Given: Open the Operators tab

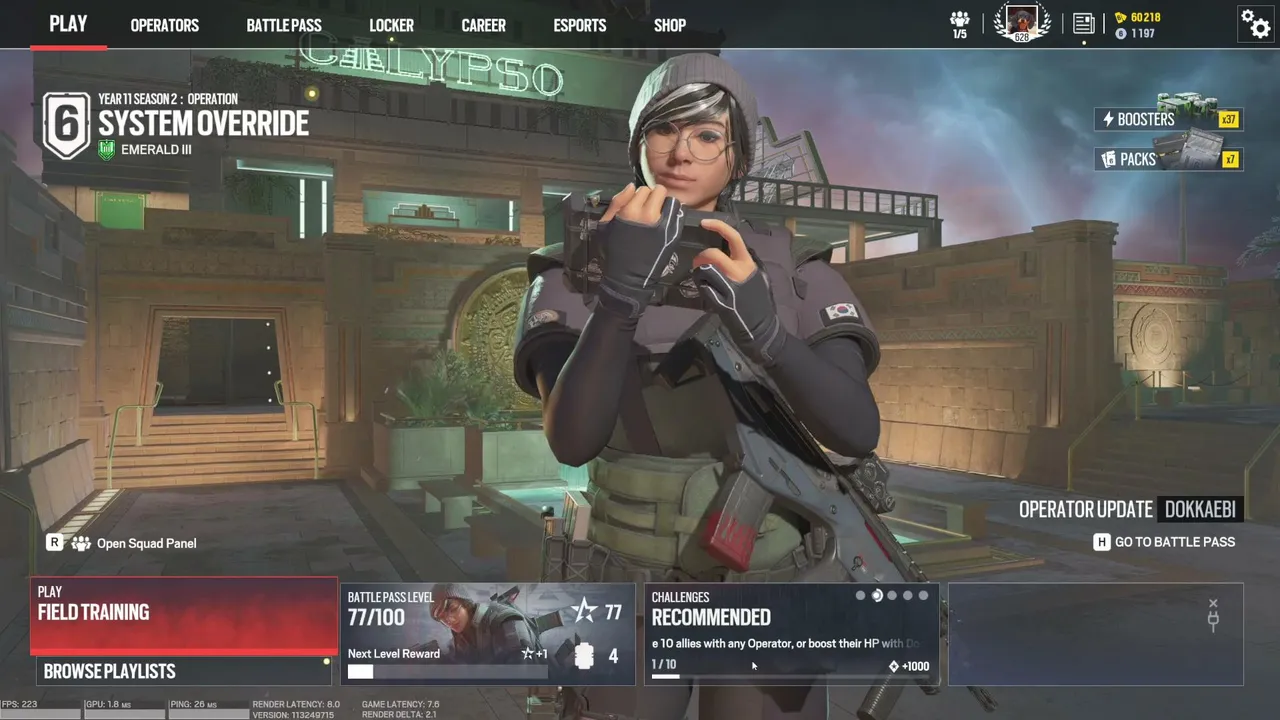Looking at the screenshot, I should tap(165, 25).
